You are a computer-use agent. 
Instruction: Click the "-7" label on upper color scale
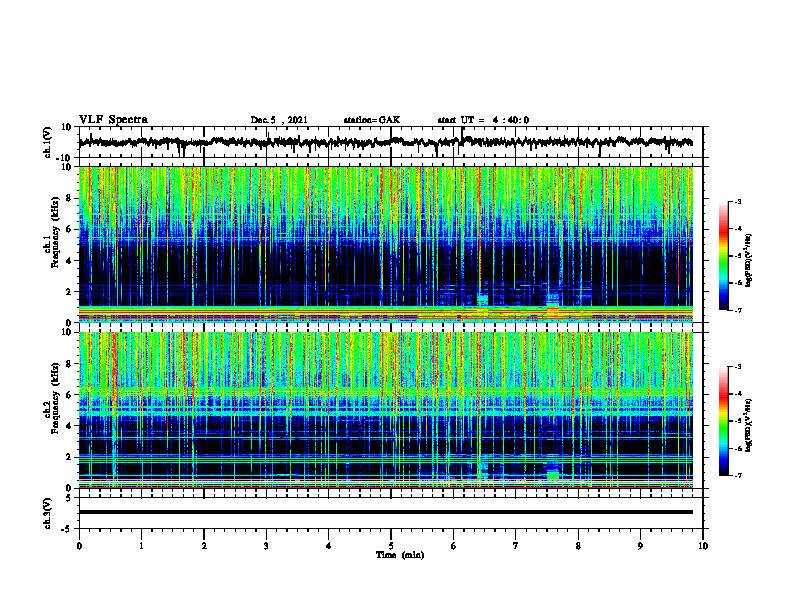(738, 310)
